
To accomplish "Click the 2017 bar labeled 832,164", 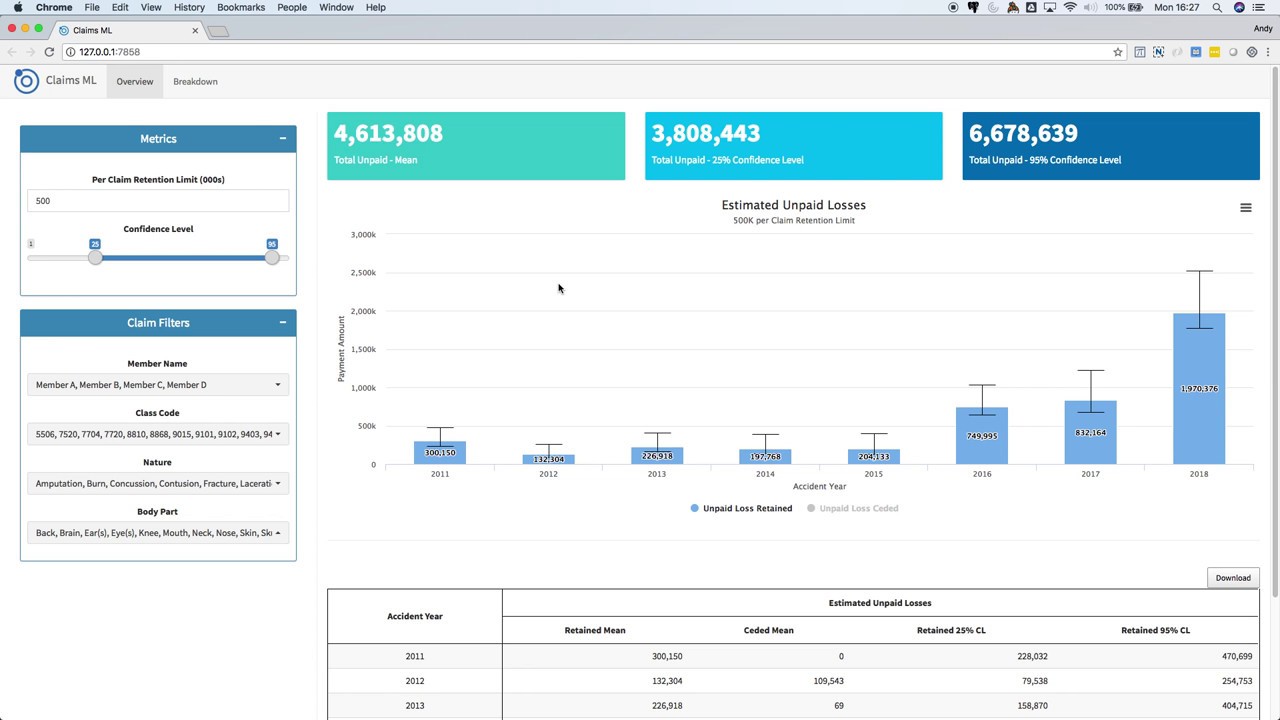I will point(1090,433).
